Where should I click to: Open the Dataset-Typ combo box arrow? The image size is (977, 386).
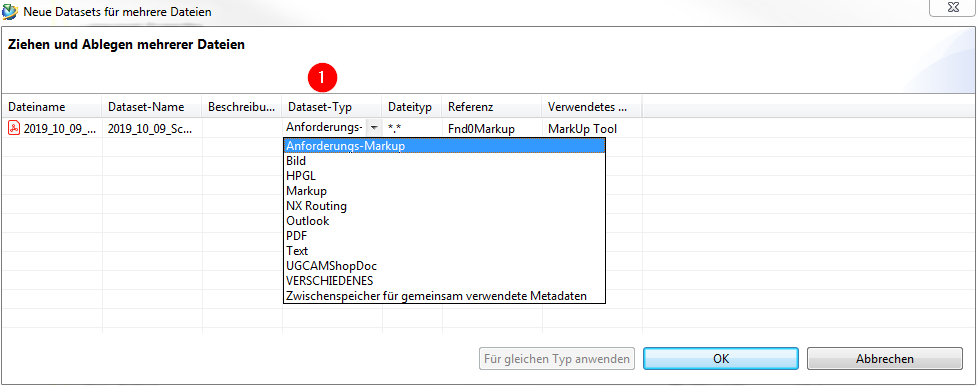374,128
